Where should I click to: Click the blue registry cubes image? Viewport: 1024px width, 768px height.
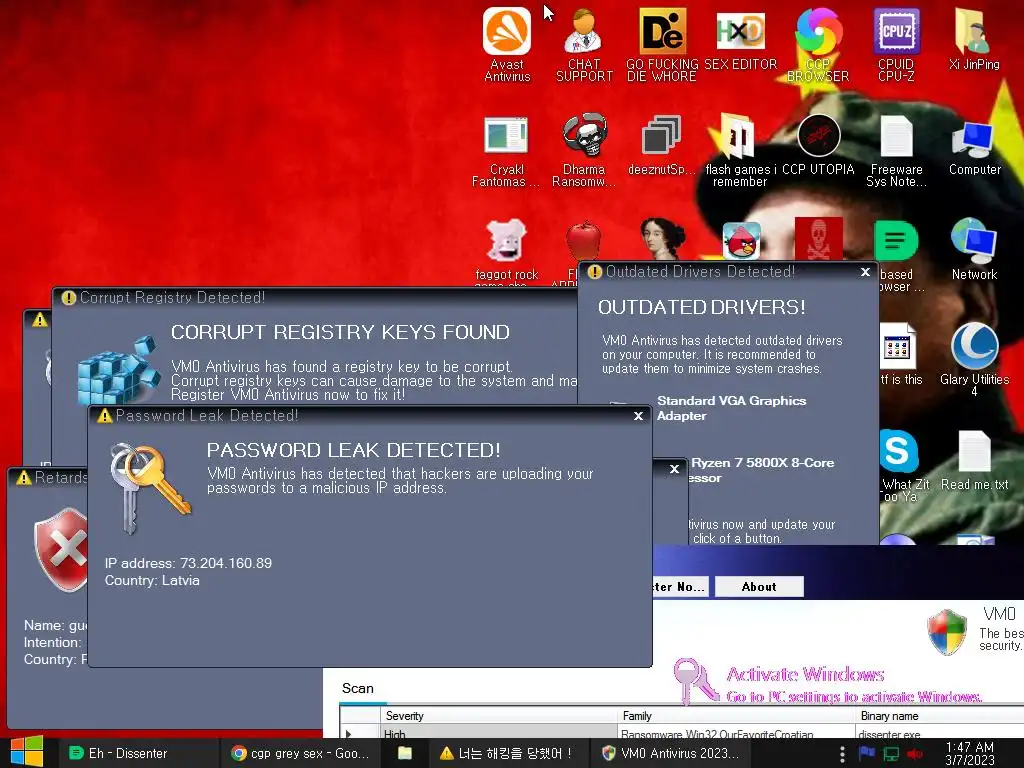pos(118,370)
